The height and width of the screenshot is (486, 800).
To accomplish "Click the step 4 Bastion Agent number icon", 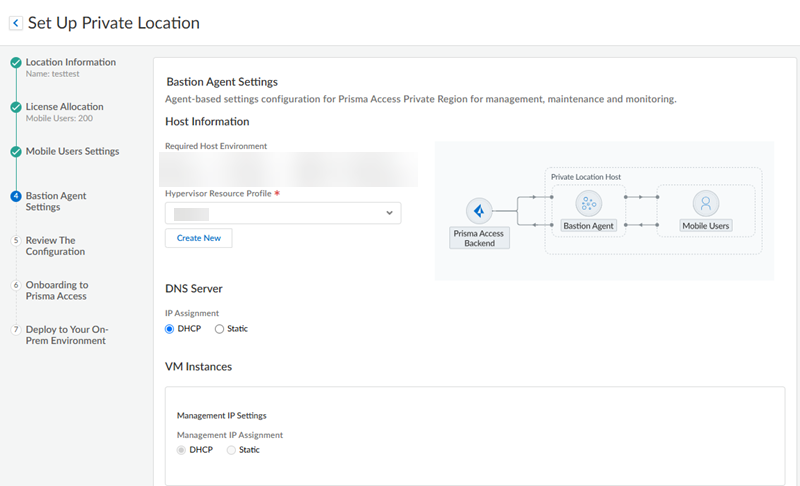I will pyautogui.click(x=16, y=196).
